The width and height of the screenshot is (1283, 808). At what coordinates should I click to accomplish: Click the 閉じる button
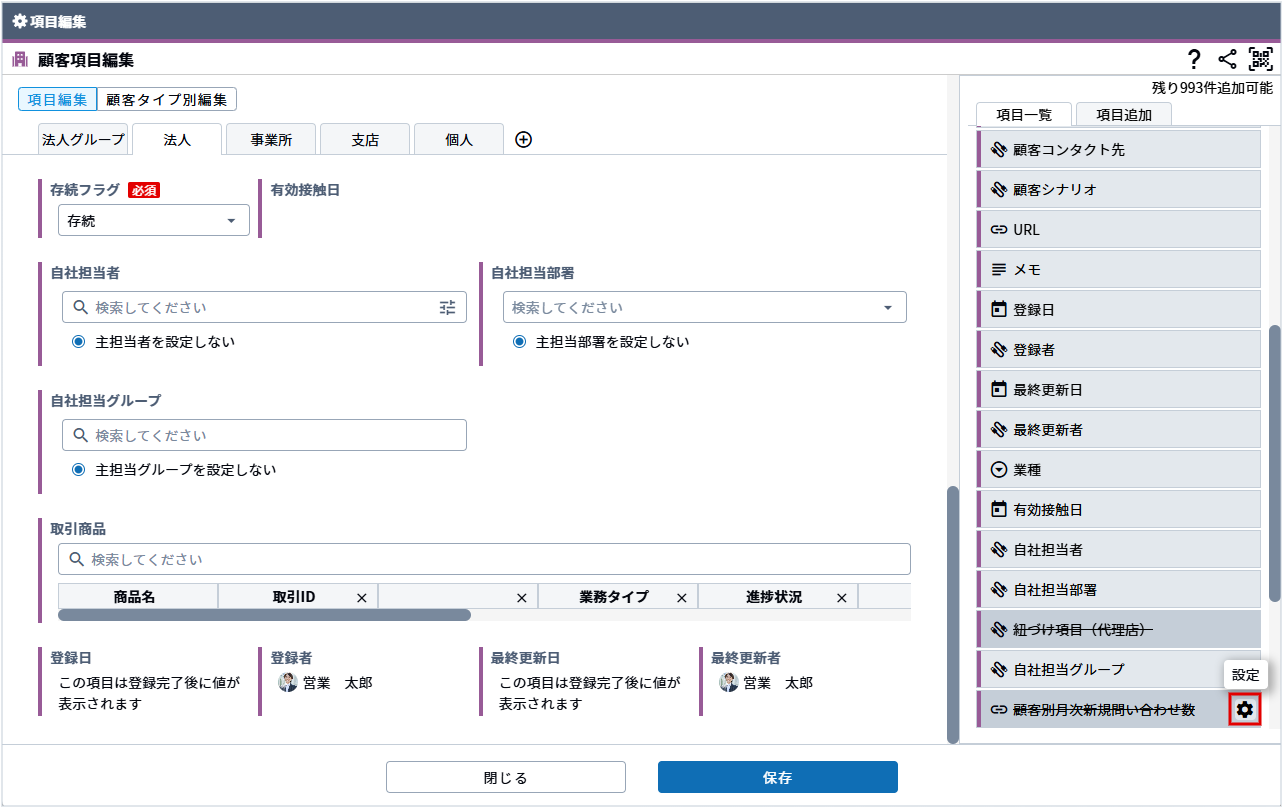[505, 777]
